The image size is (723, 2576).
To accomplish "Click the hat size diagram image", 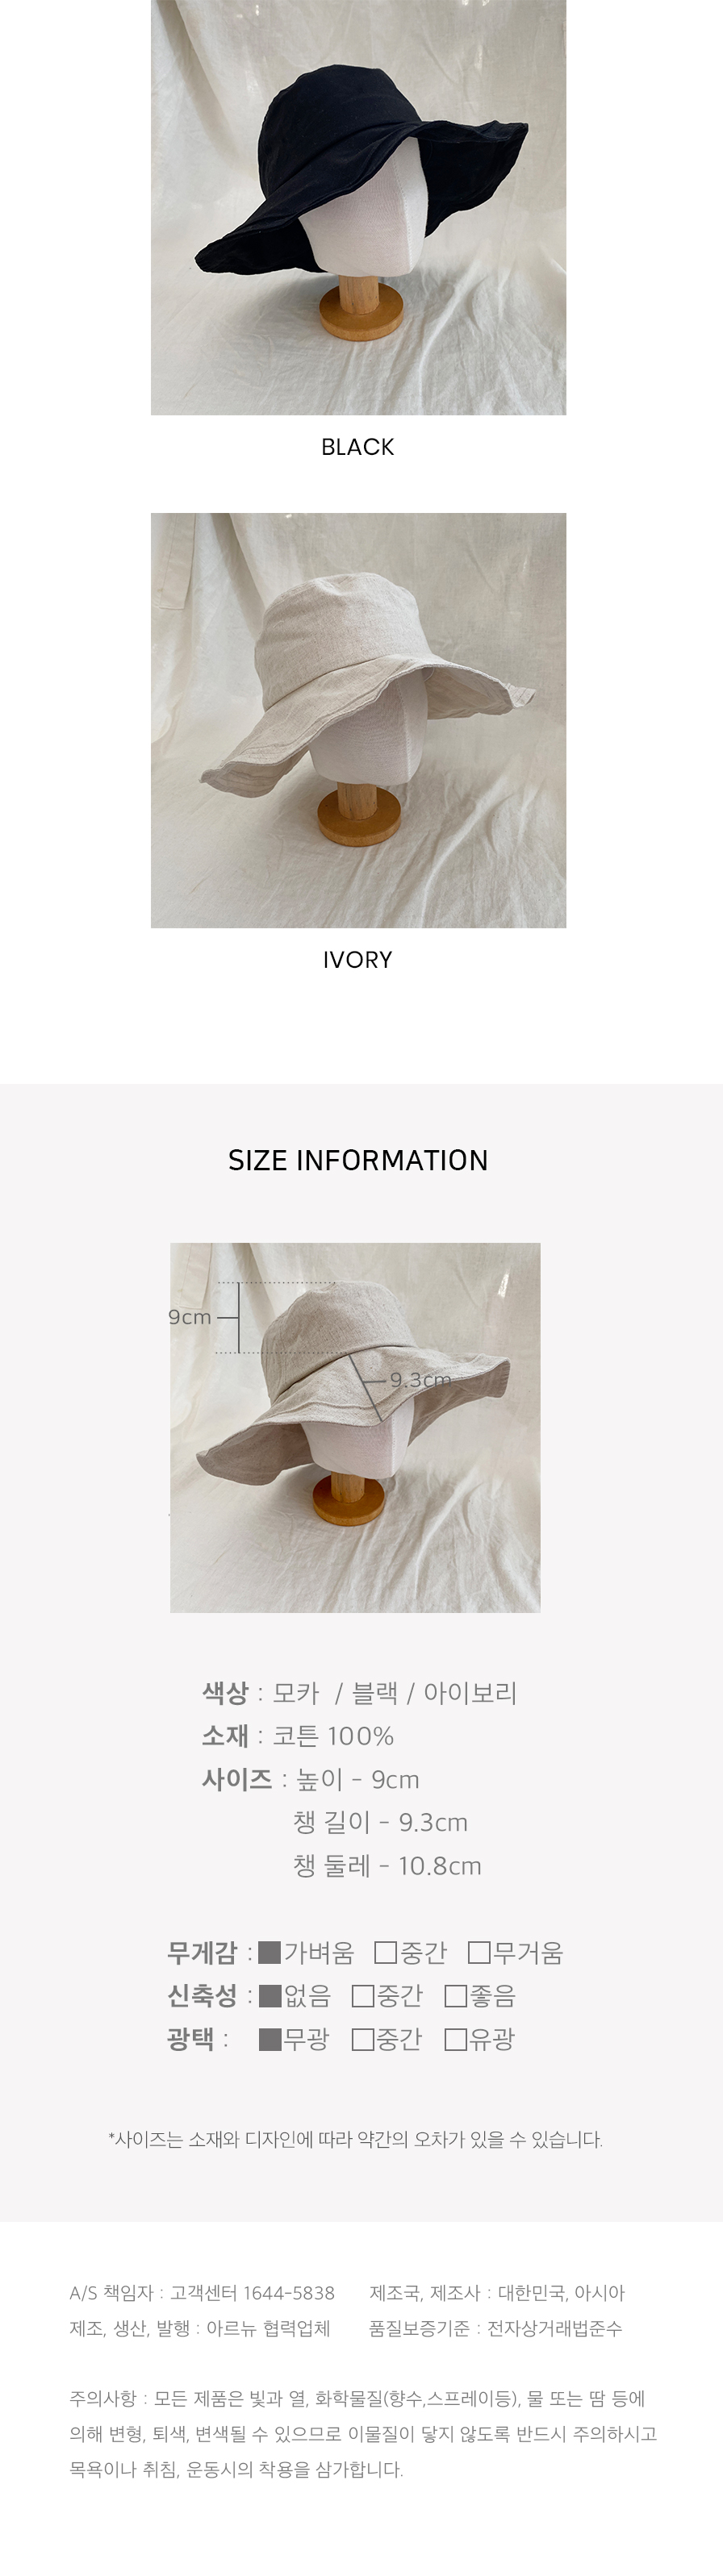I will [355, 1427].
